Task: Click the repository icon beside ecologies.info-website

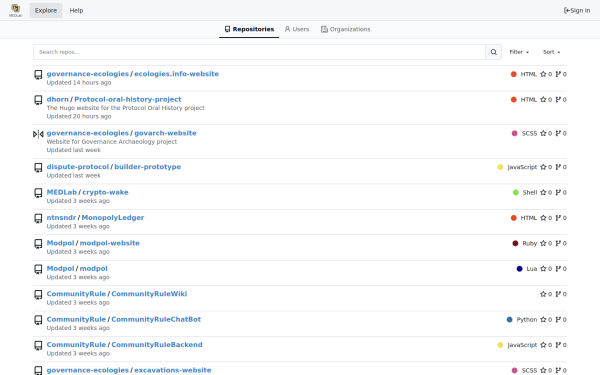Action: pyautogui.click(x=38, y=75)
